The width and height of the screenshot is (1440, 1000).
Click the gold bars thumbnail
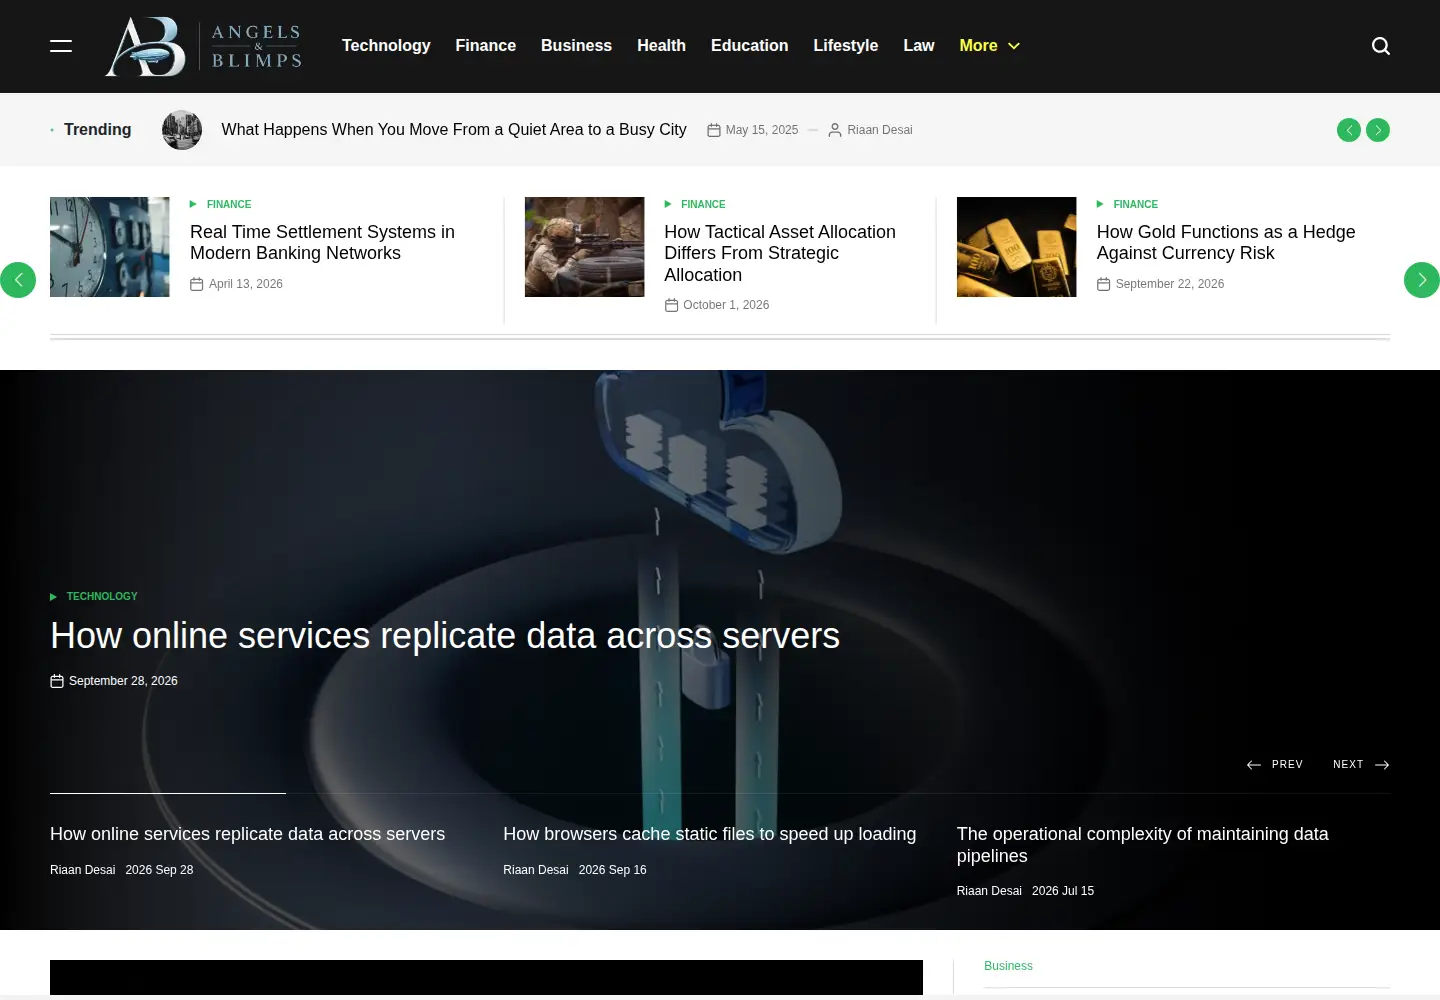1017,247
